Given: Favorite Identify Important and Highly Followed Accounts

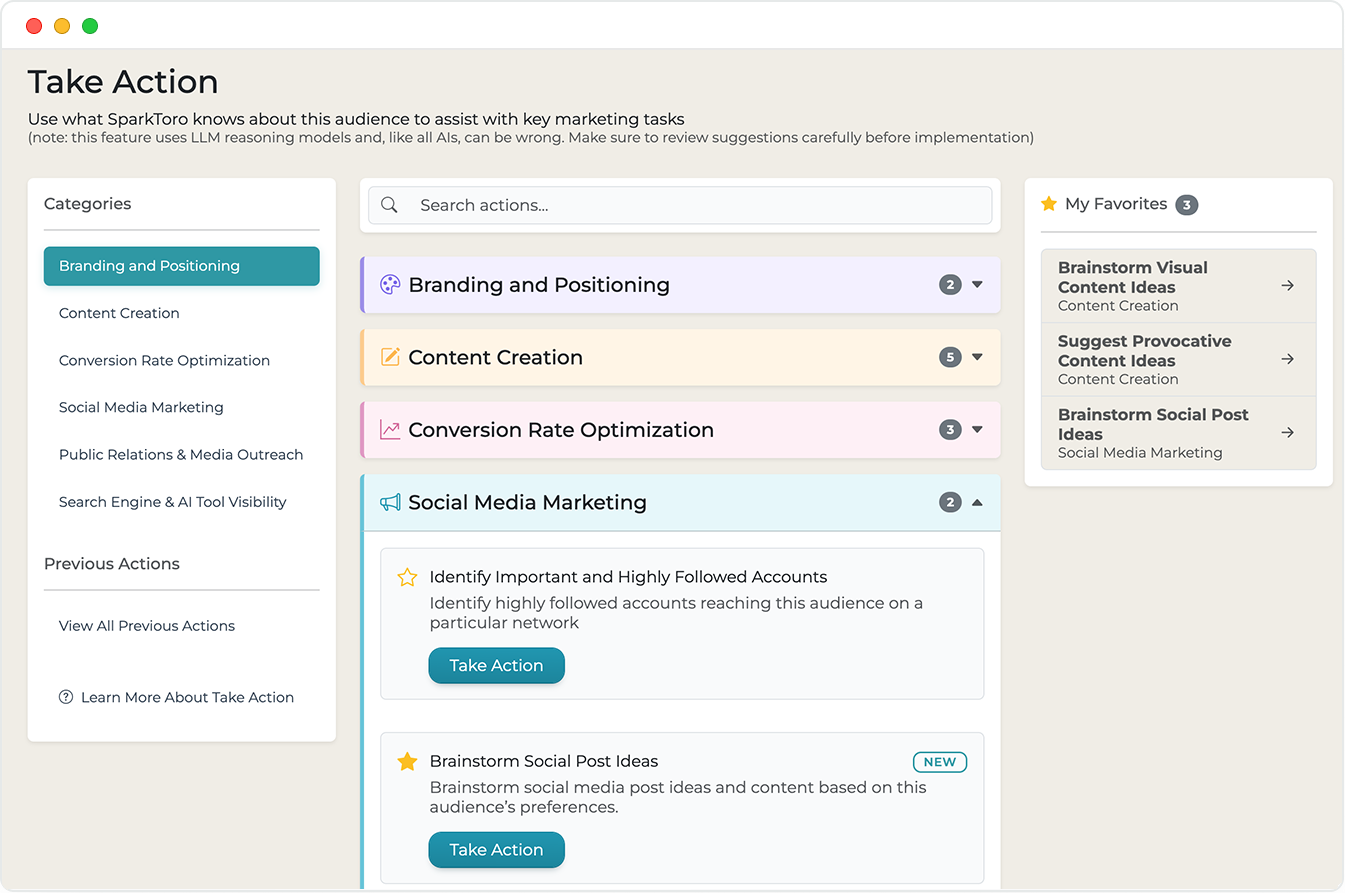Looking at the screenshot, I should (407, 577).
